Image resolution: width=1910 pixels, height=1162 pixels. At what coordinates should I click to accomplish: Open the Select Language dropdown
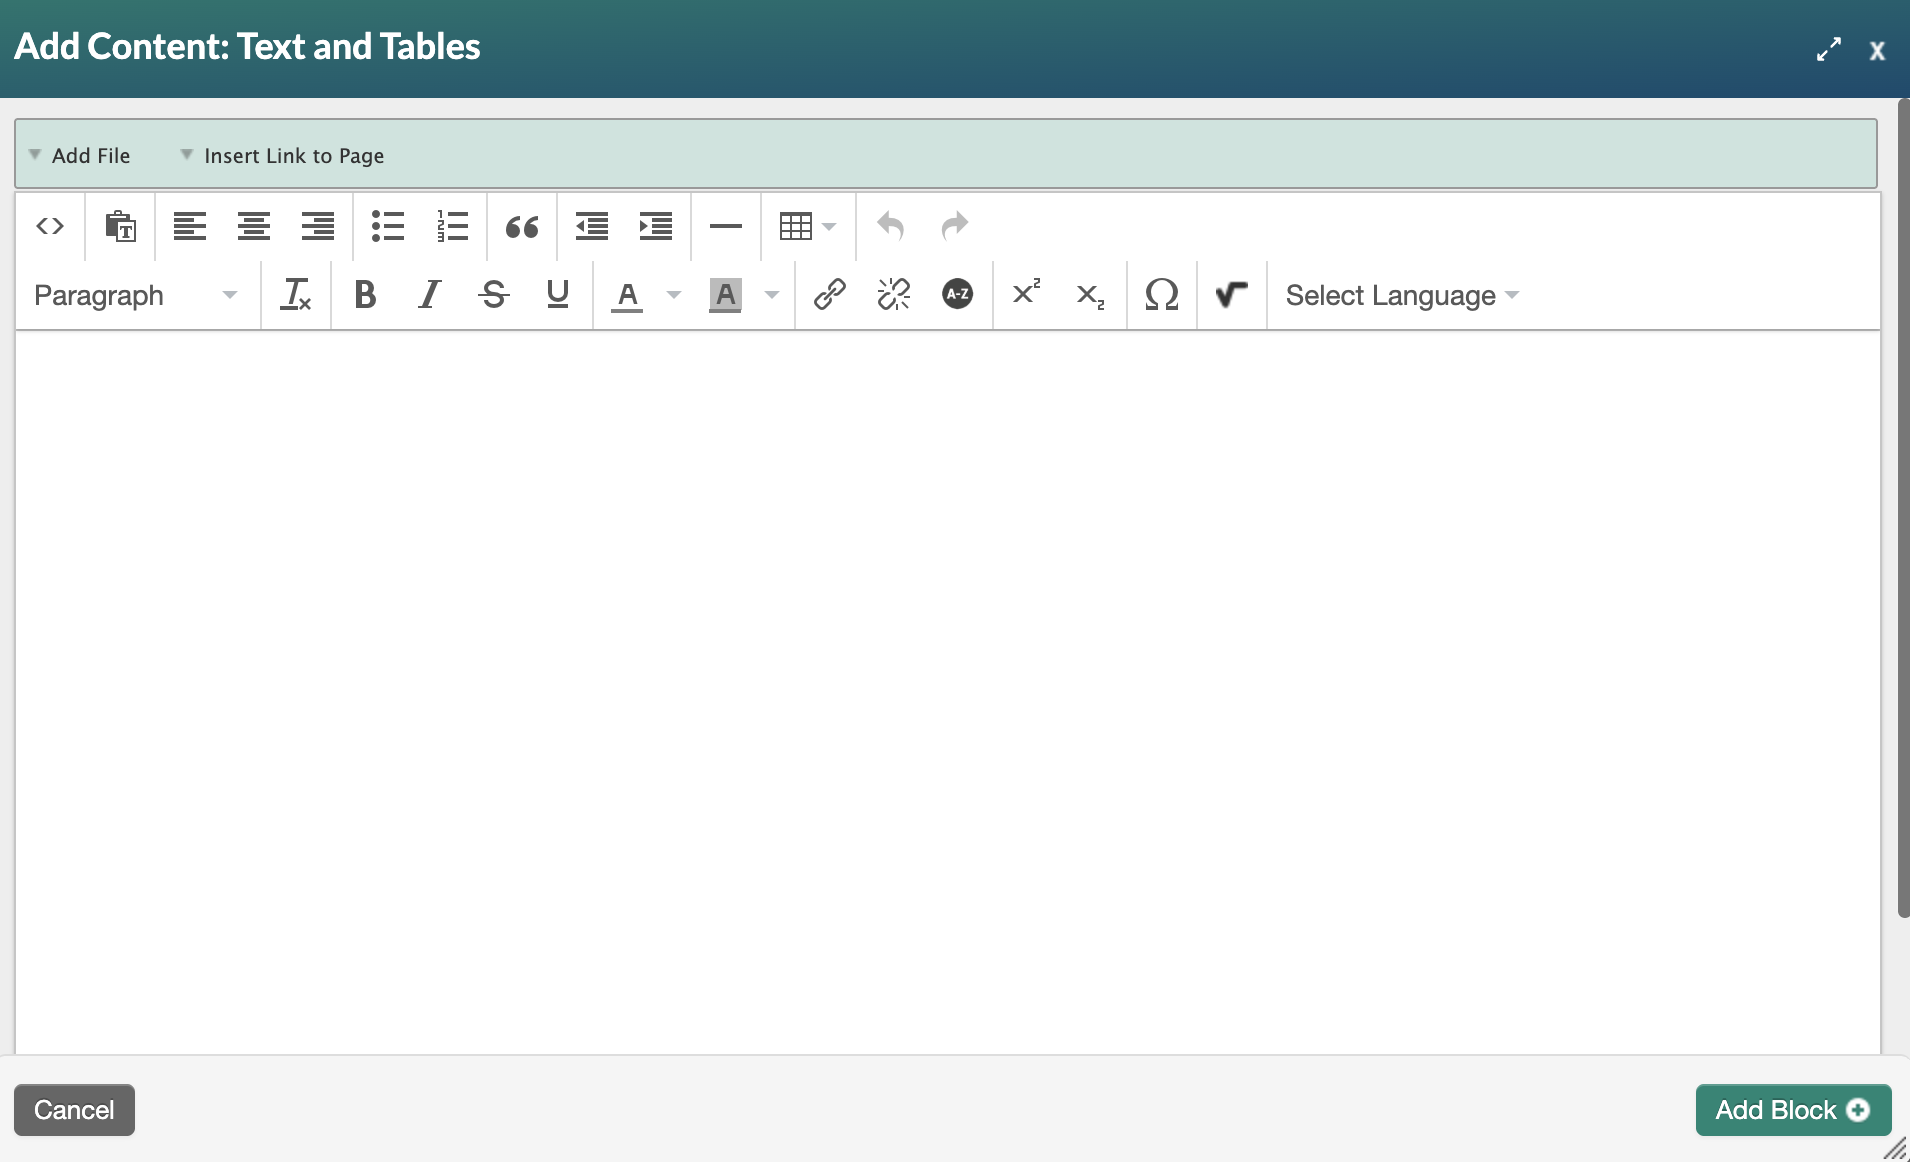point(1402,295)
